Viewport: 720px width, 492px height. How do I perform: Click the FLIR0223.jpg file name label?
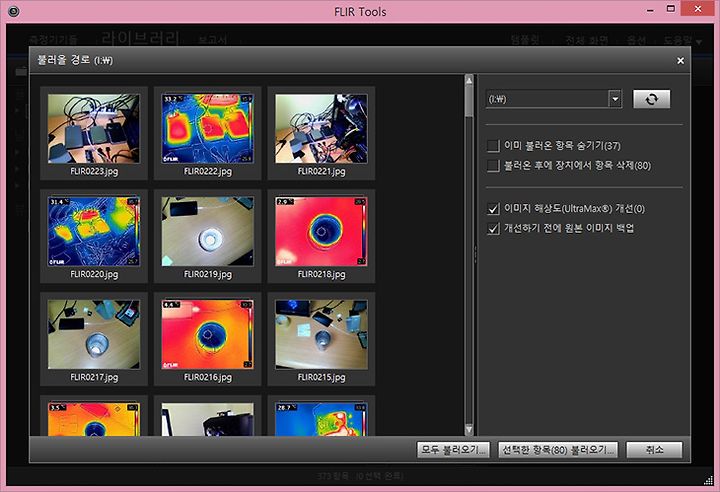pyautogui.click(x=94, y=171)
